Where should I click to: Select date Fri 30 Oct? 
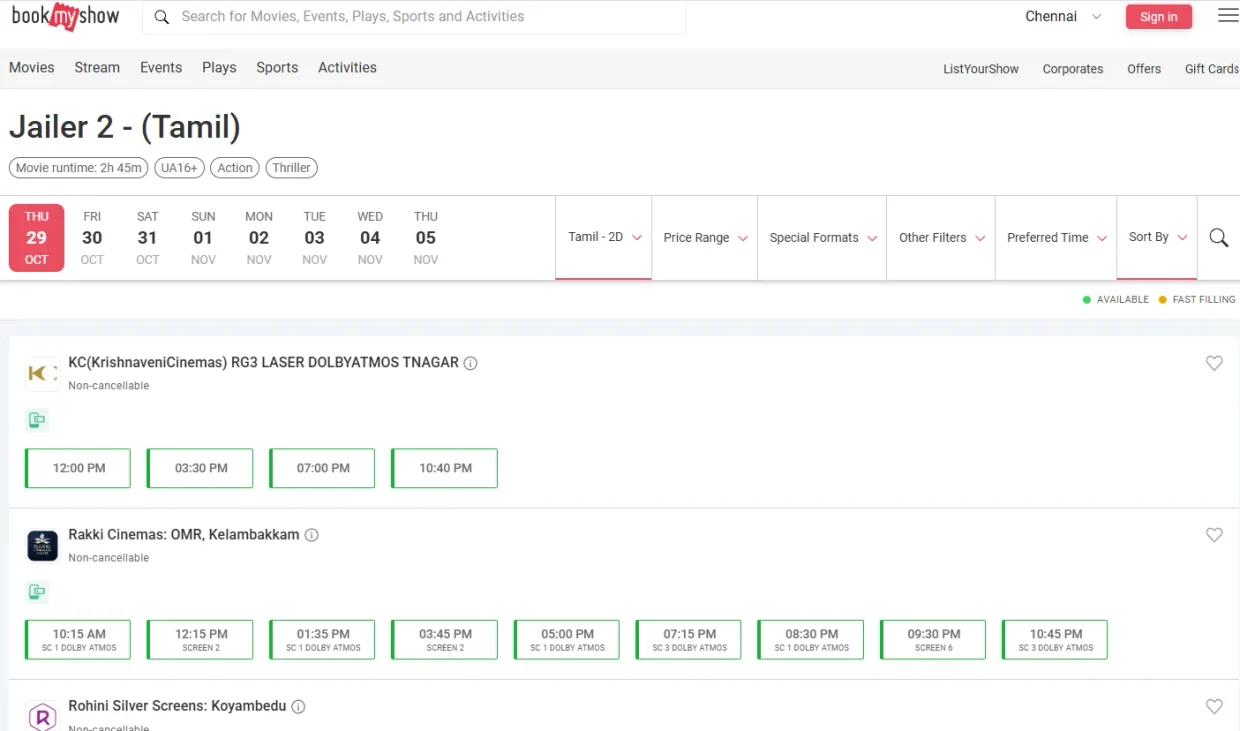(x=92, y=238)
